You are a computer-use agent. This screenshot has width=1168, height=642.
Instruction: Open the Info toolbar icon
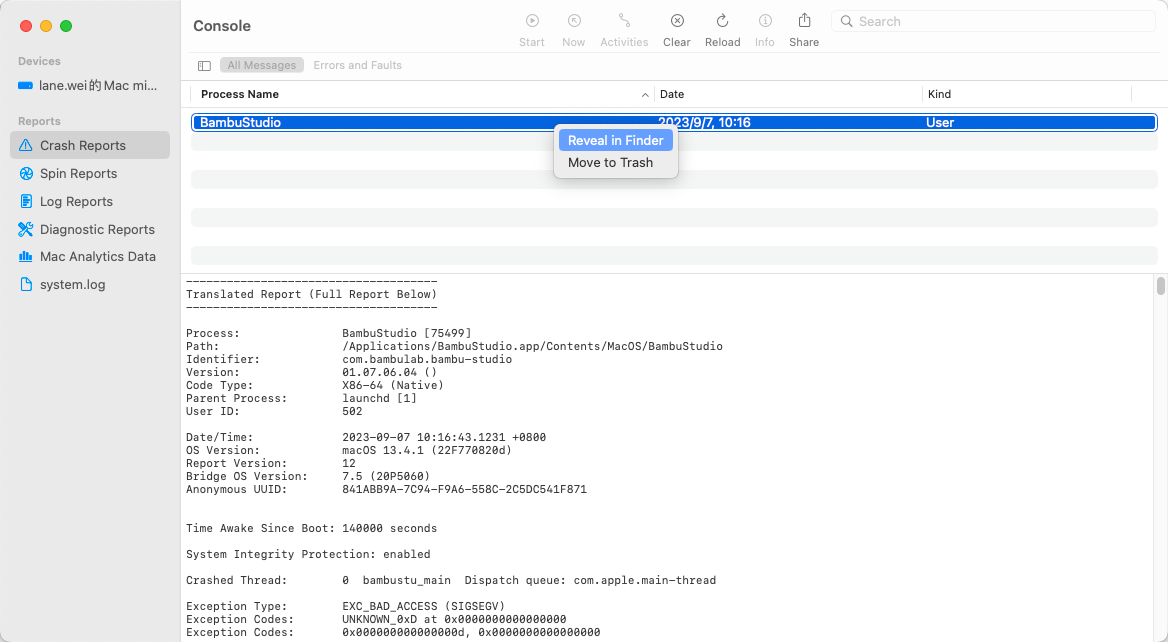point(765,21)
